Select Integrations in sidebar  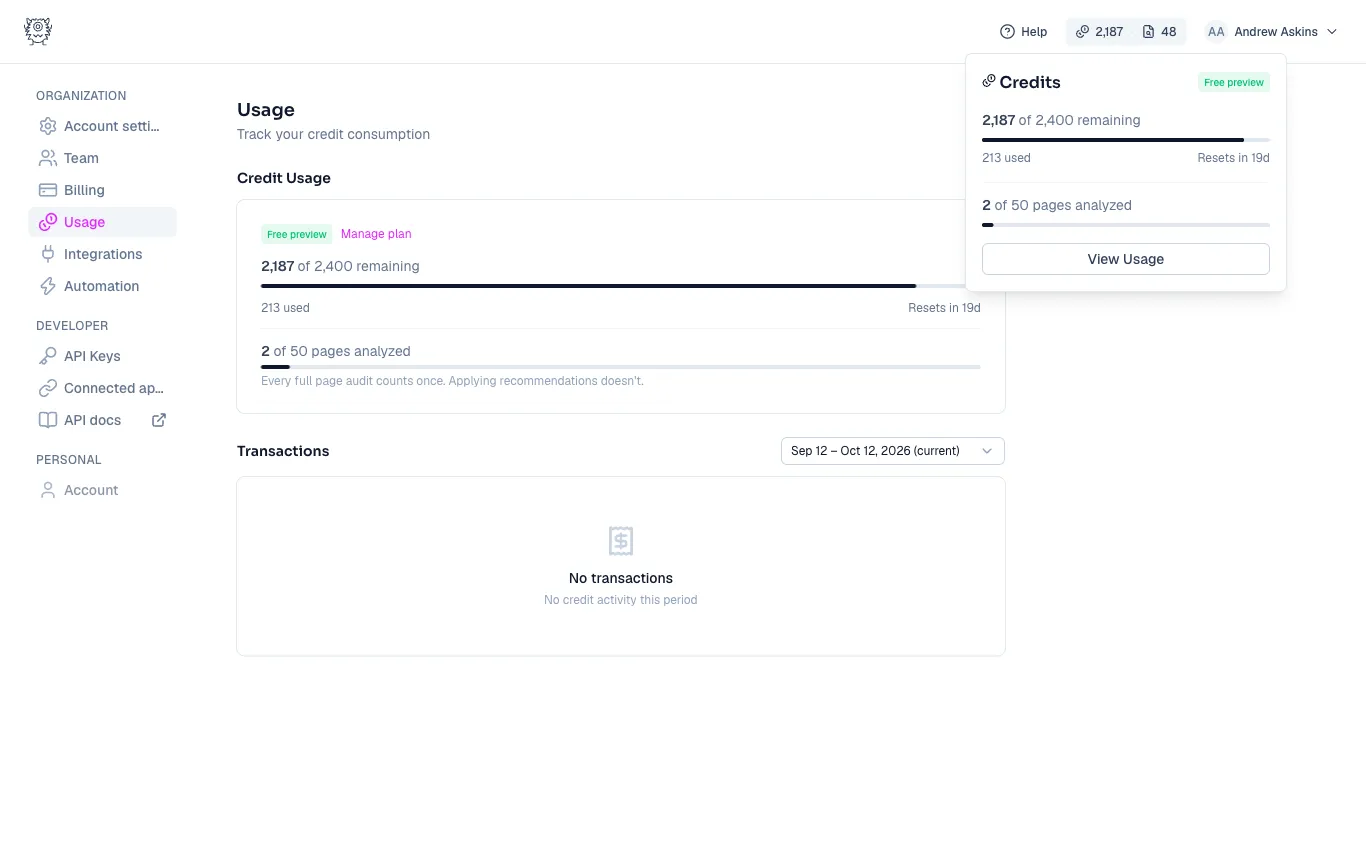pyautogui.click(x=102, y=254)
